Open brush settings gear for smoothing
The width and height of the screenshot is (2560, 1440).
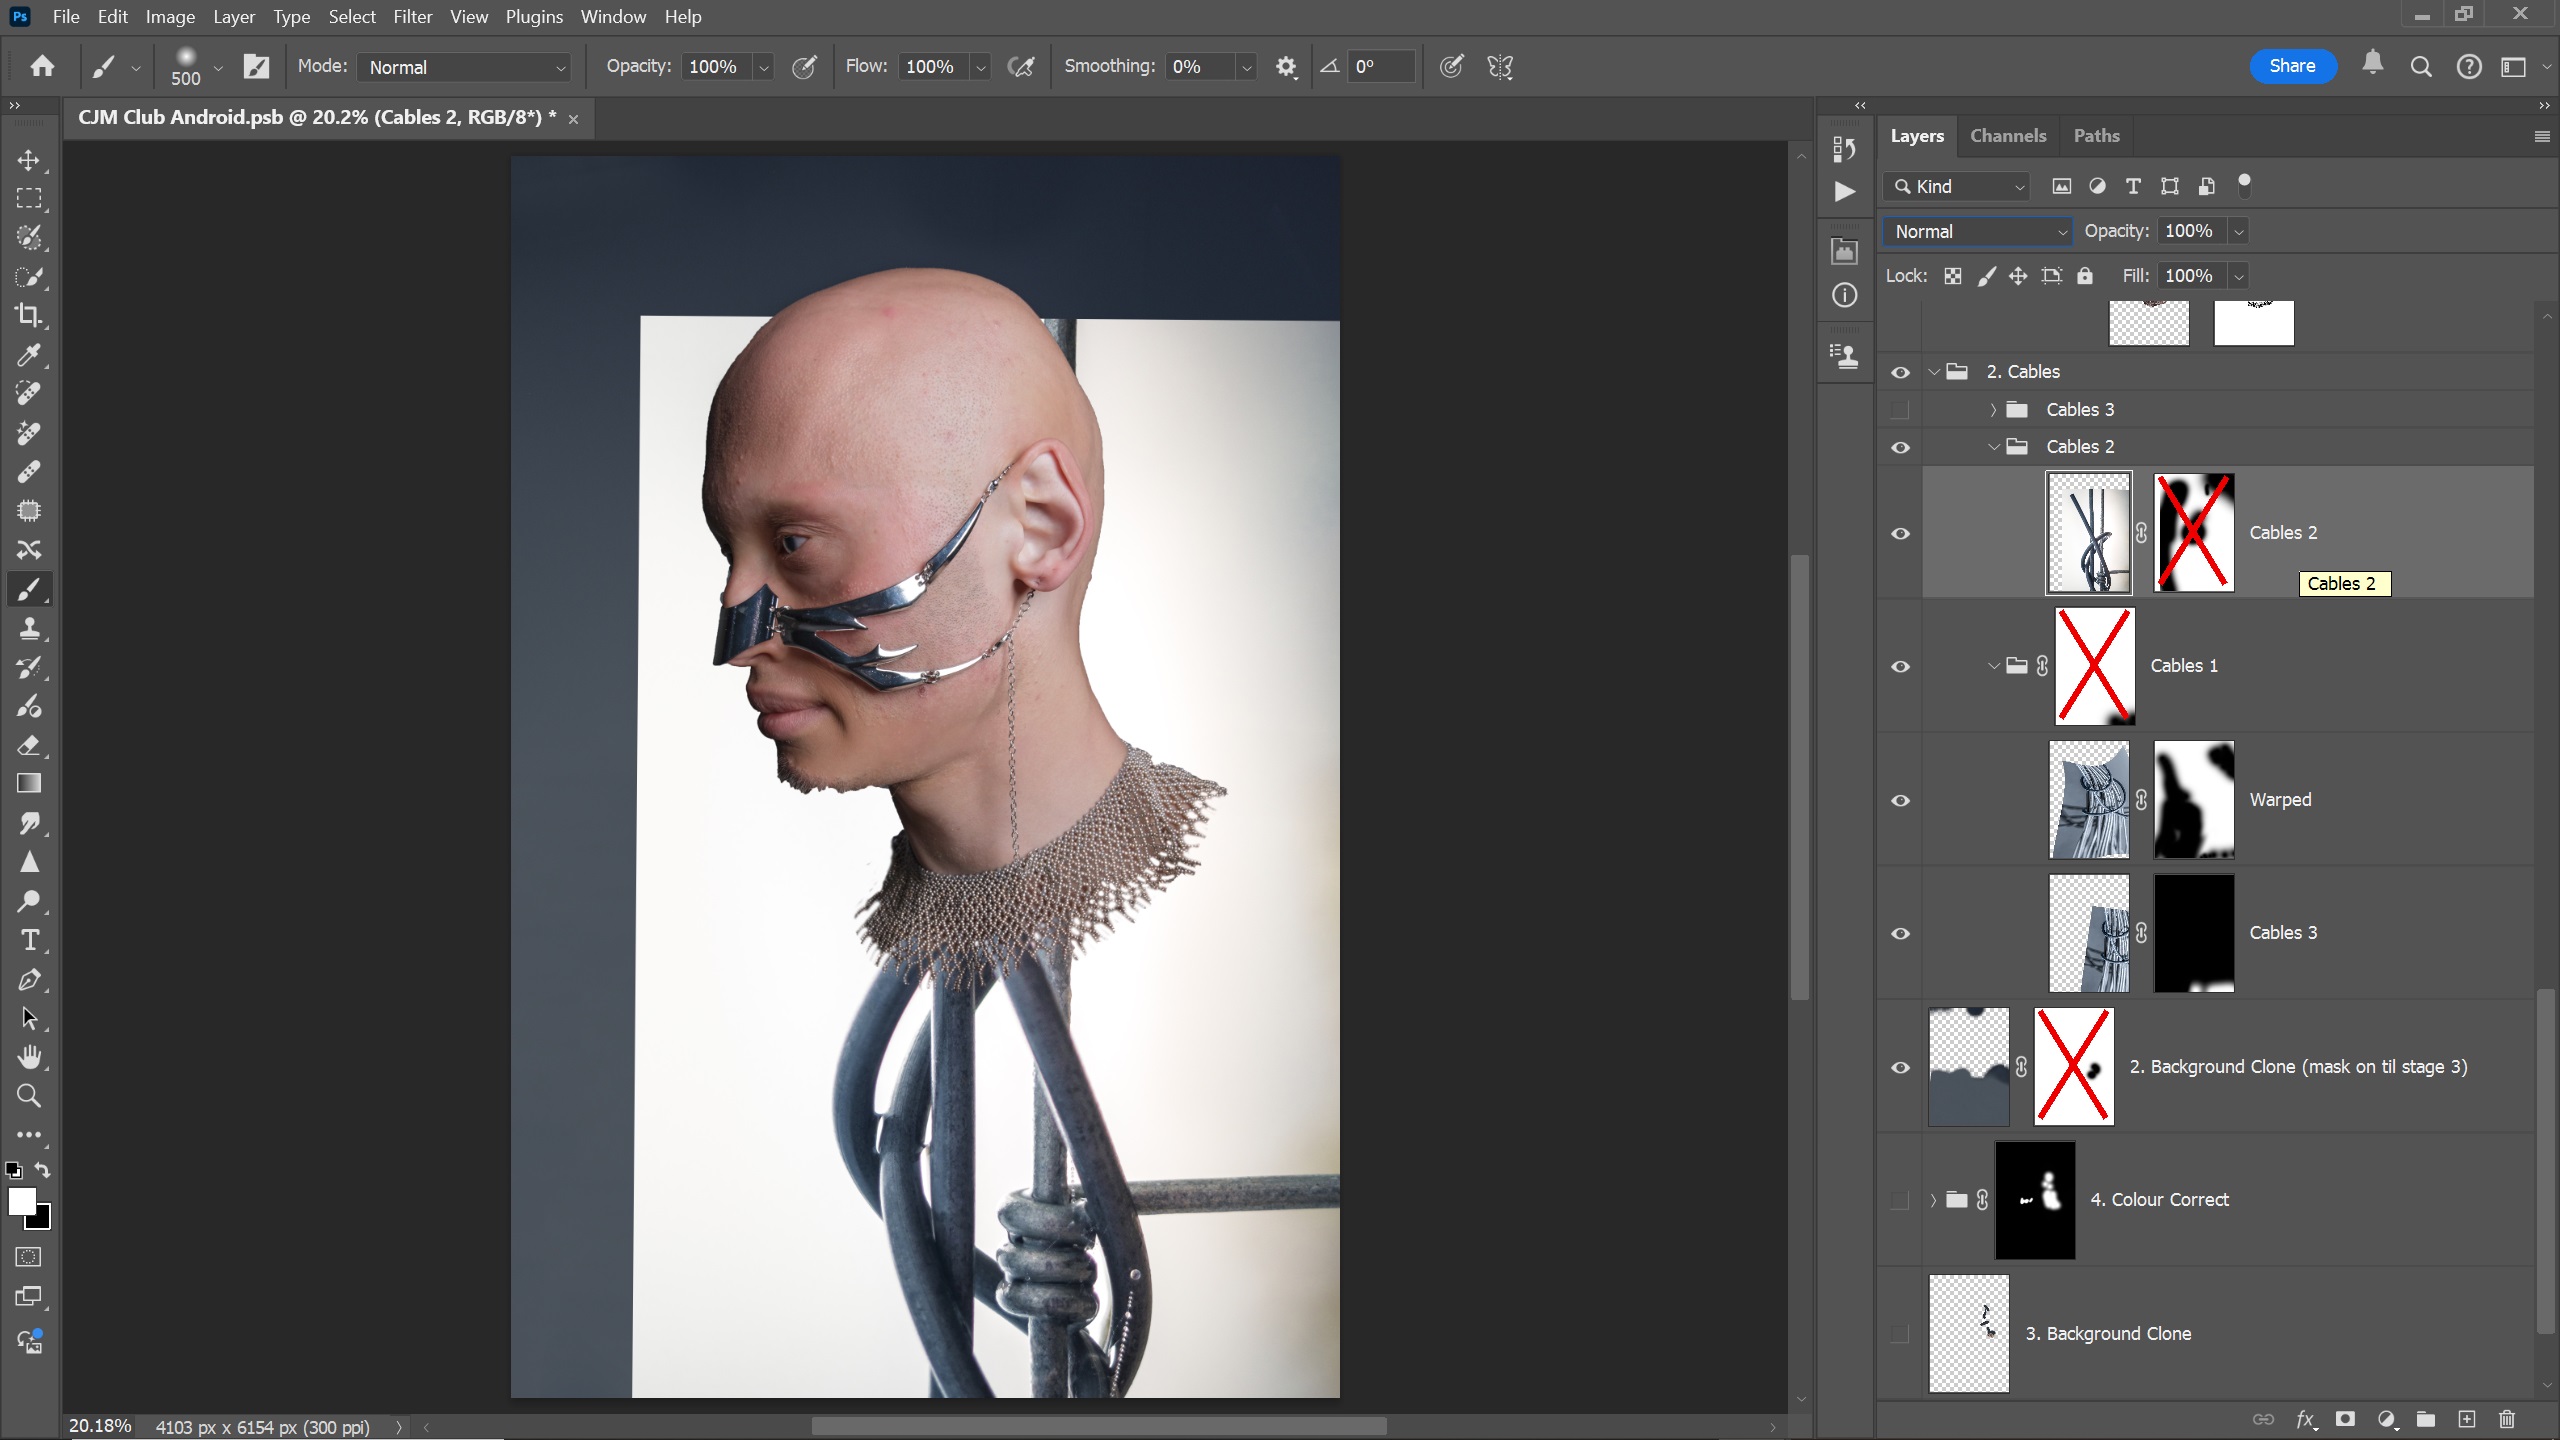pyautogui.click(x=1286, y=67)
